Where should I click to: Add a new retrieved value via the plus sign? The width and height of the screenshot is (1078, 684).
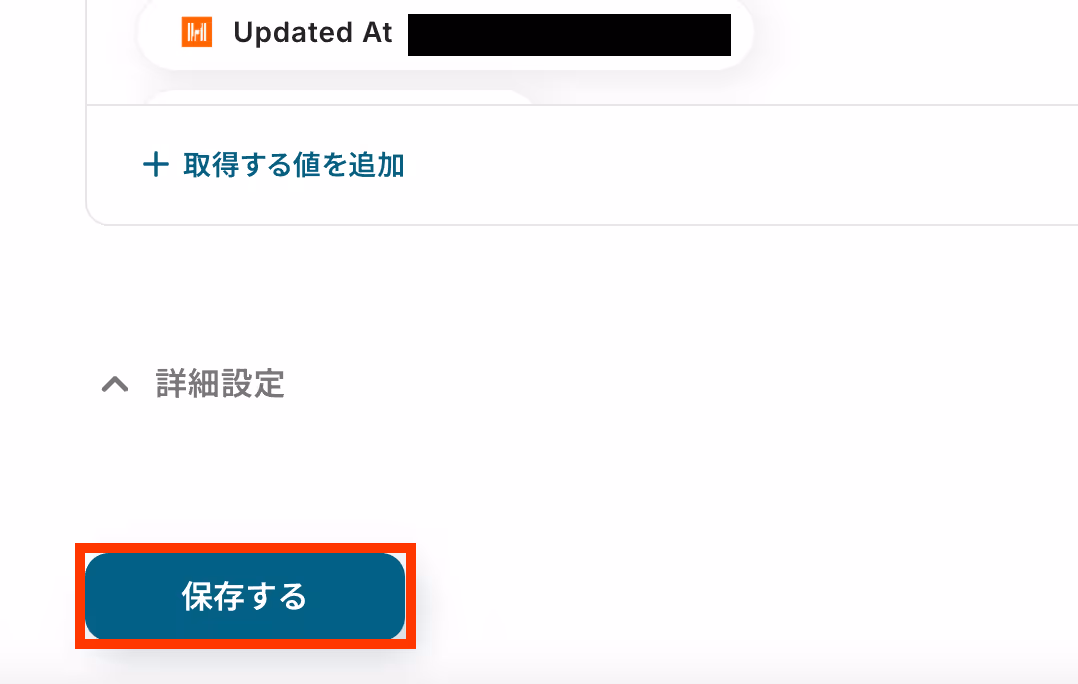click(155, 165)
